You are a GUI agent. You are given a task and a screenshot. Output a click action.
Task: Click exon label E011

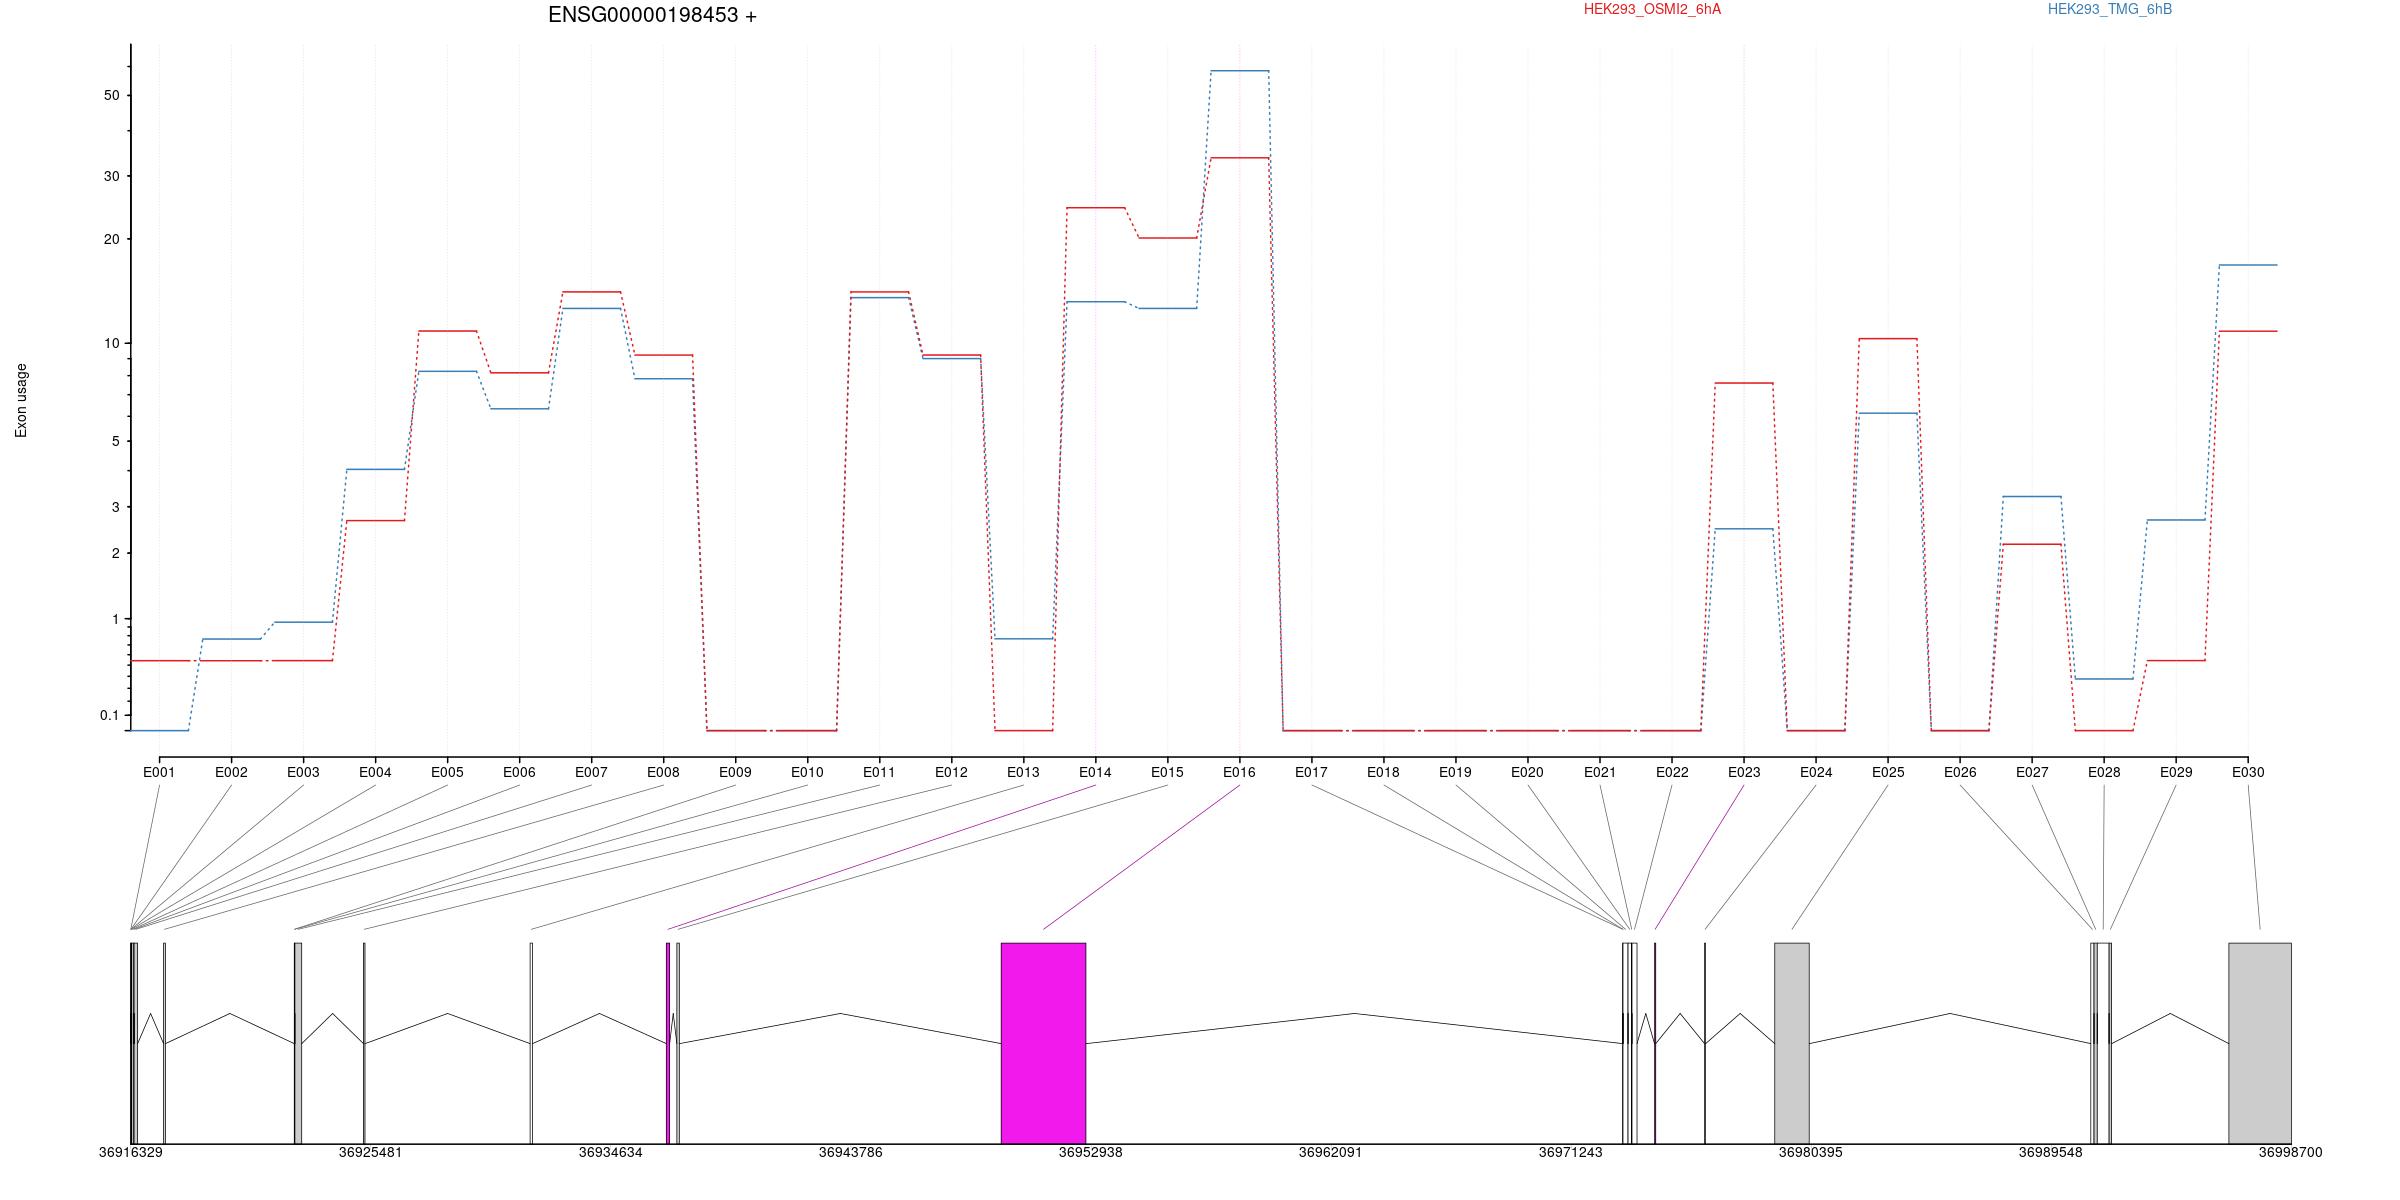879,772
